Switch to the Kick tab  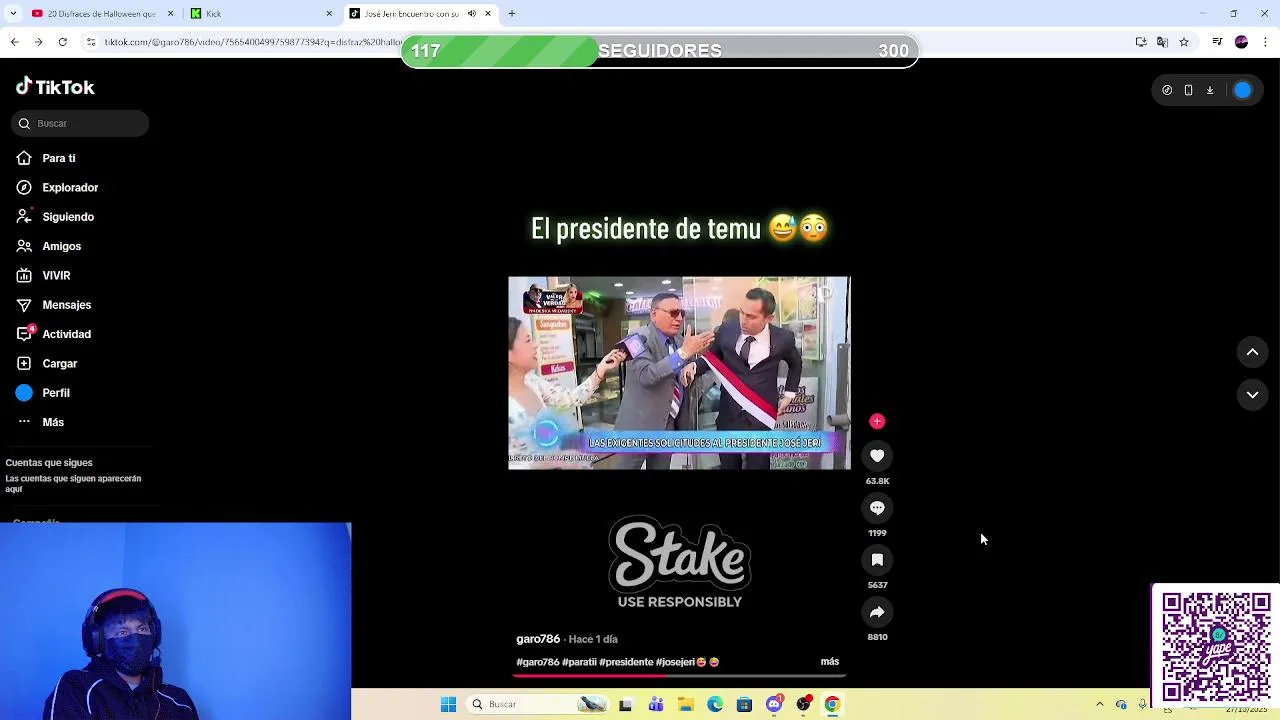[x=262, y=14]
